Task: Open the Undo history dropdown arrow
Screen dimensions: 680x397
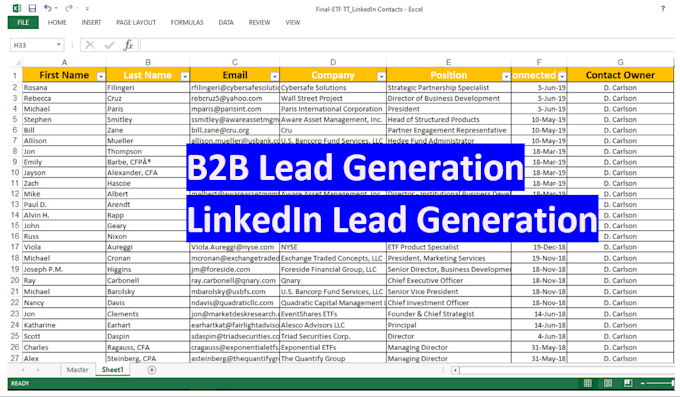Action: point(56,8)
